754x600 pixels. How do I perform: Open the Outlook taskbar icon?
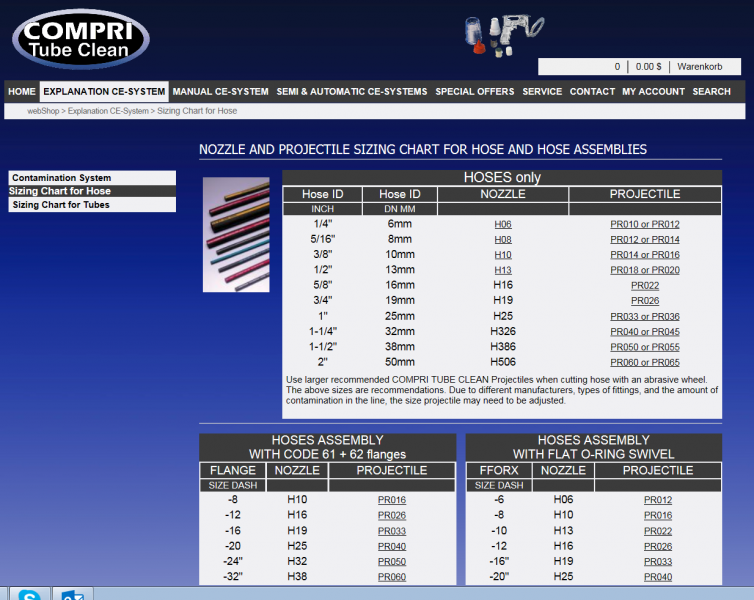pyautogui.click(x=73, y=594)
